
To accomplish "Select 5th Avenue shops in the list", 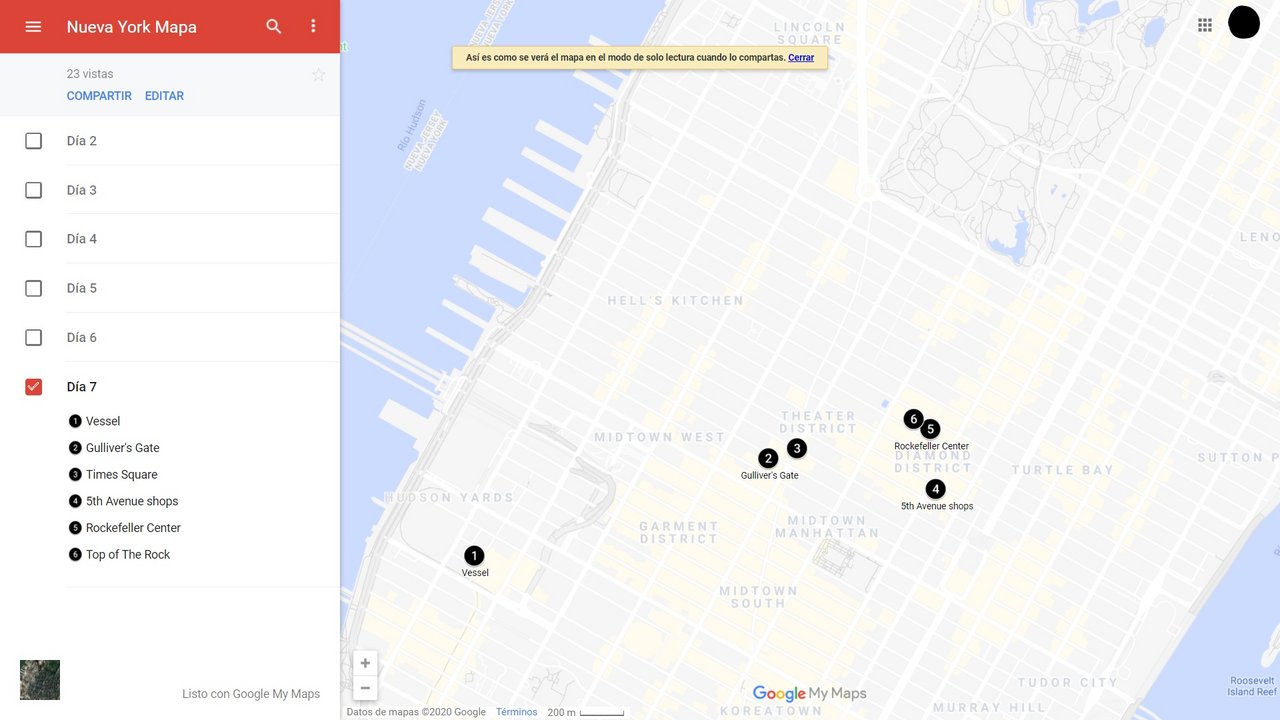I will (x=132, y=501).
